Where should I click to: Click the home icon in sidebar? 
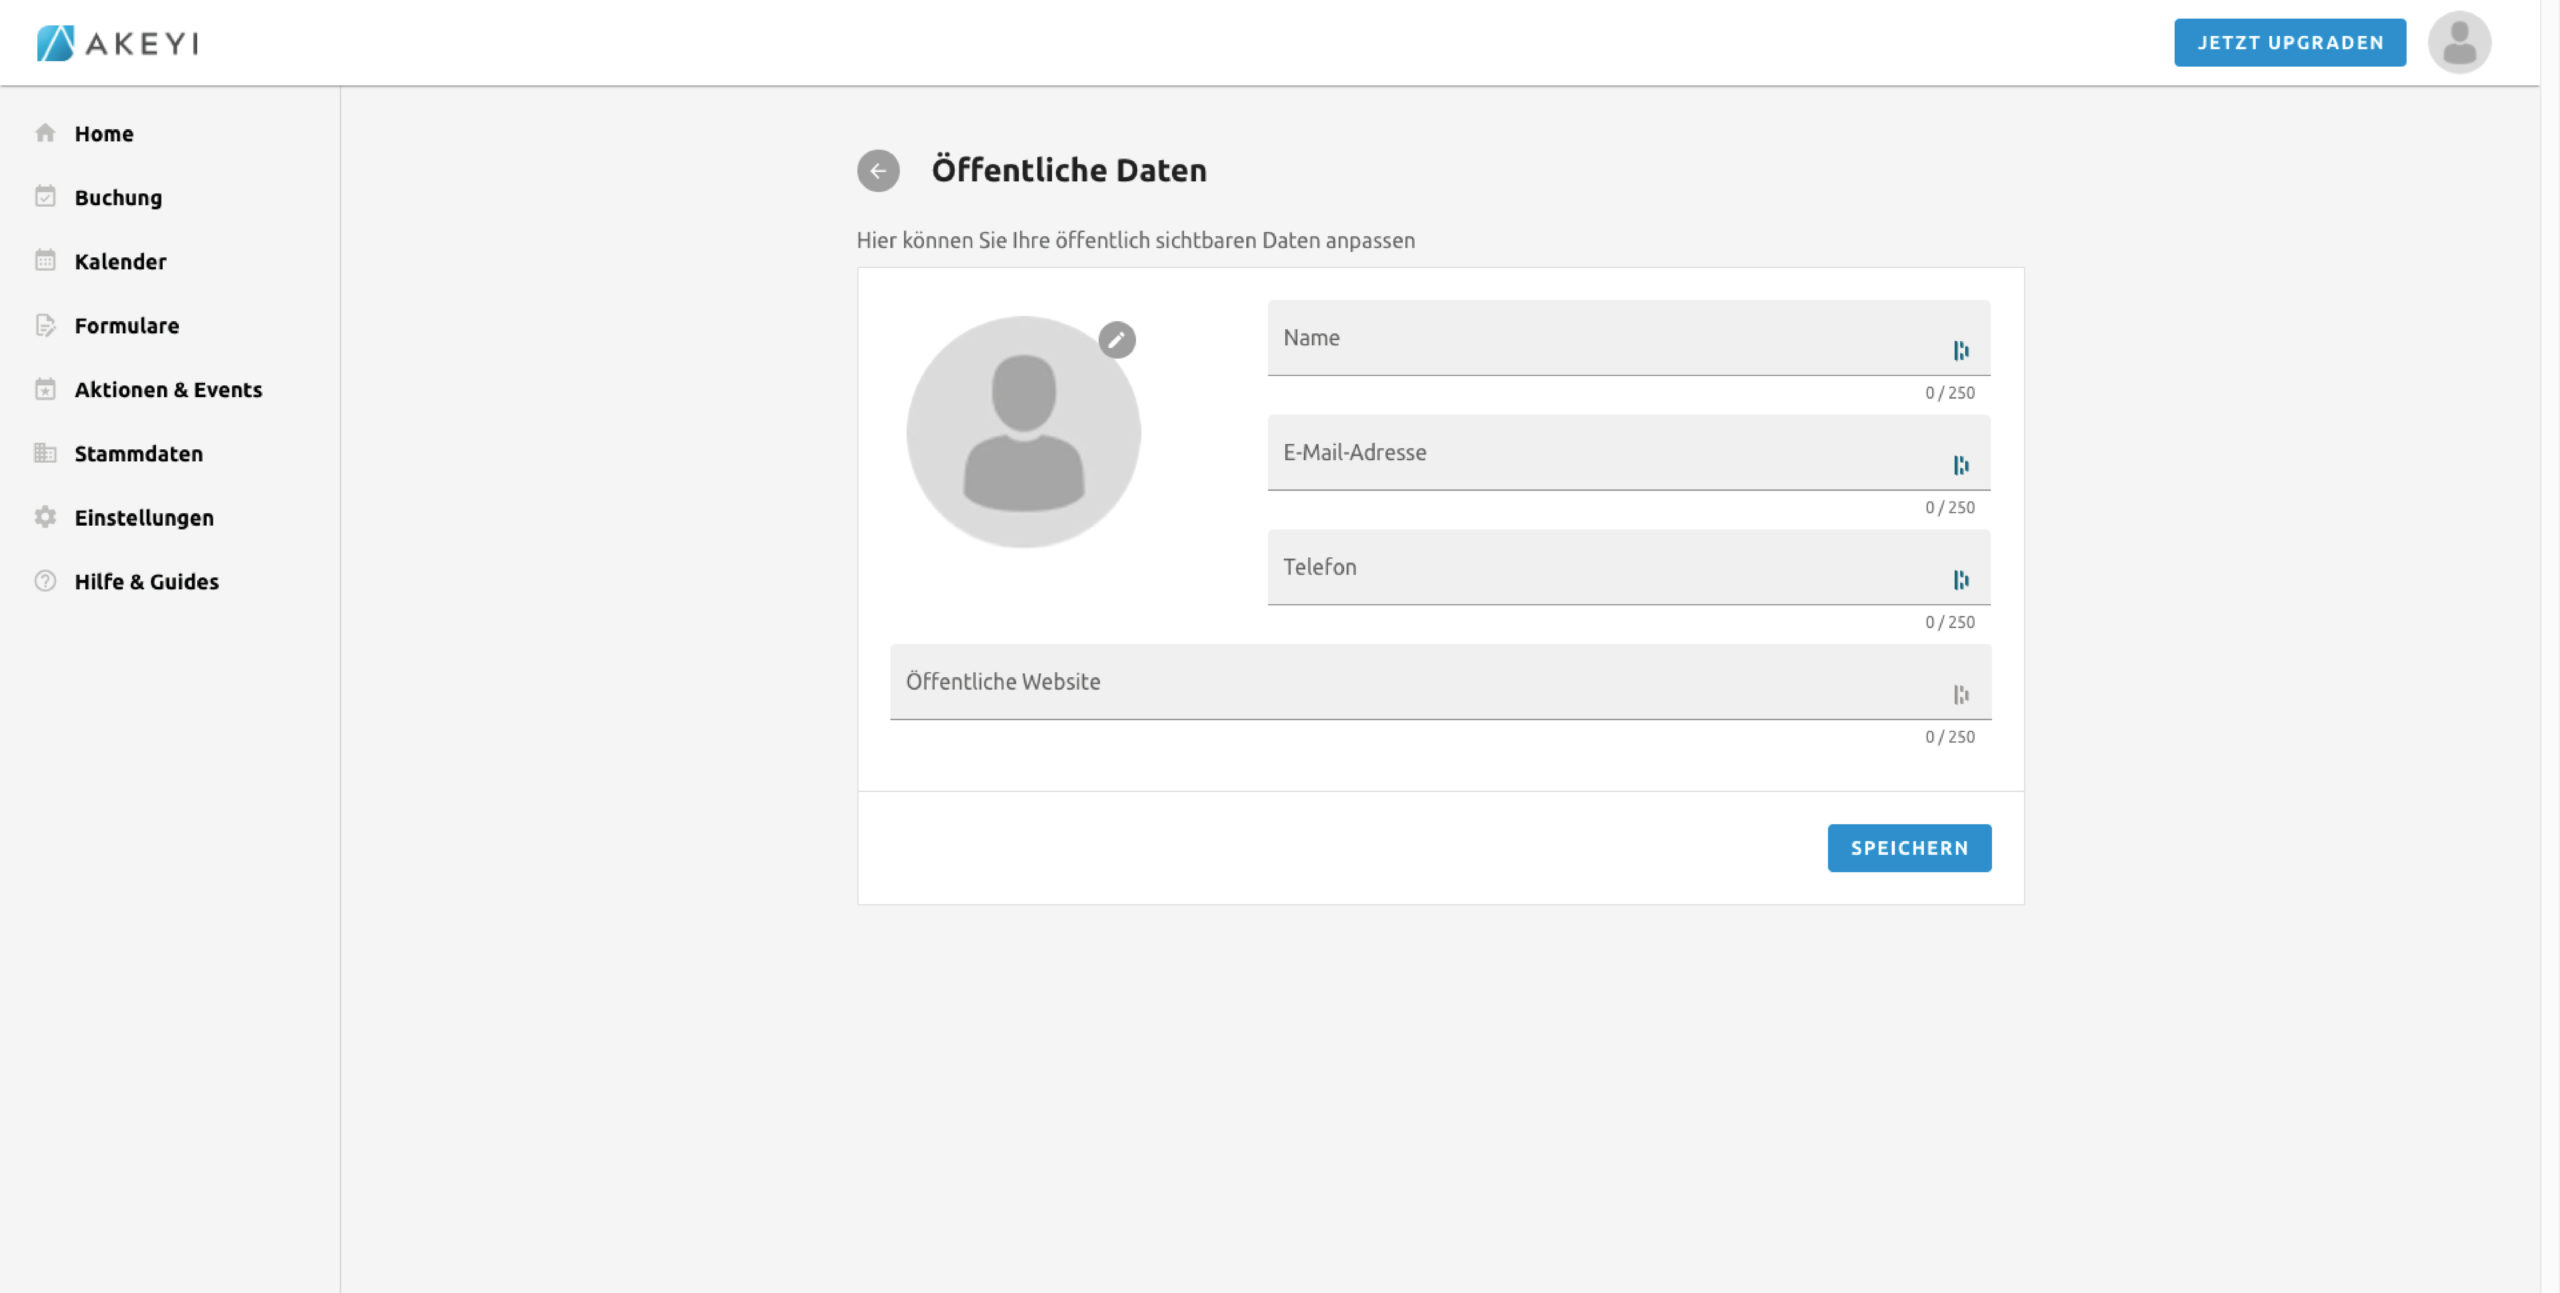tap(45, 133)
